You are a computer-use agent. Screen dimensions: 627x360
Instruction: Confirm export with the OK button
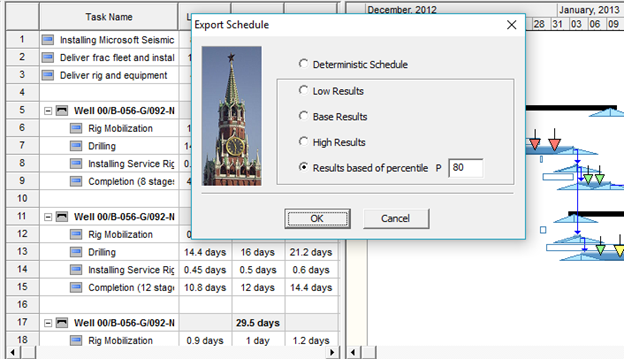coord(317,218)
